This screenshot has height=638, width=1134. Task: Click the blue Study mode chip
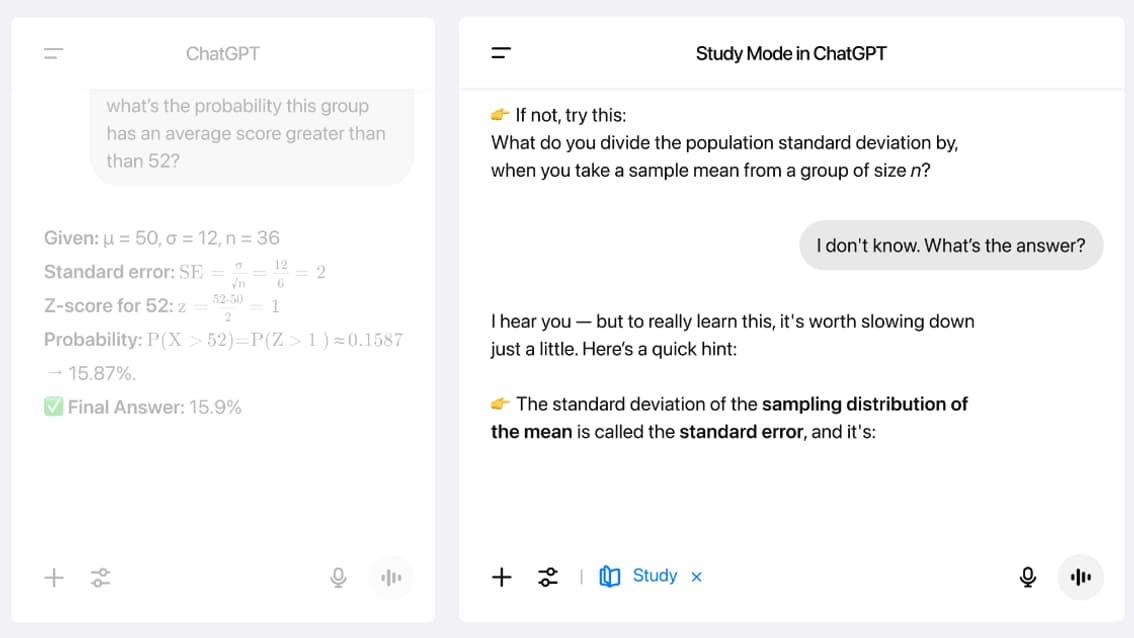[x=639, y=576]
